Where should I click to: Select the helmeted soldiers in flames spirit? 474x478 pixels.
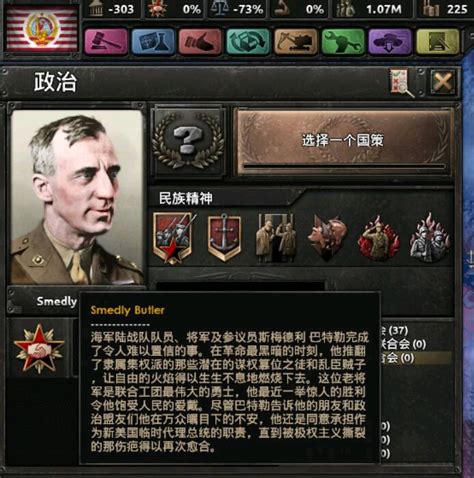pos(430,238)
